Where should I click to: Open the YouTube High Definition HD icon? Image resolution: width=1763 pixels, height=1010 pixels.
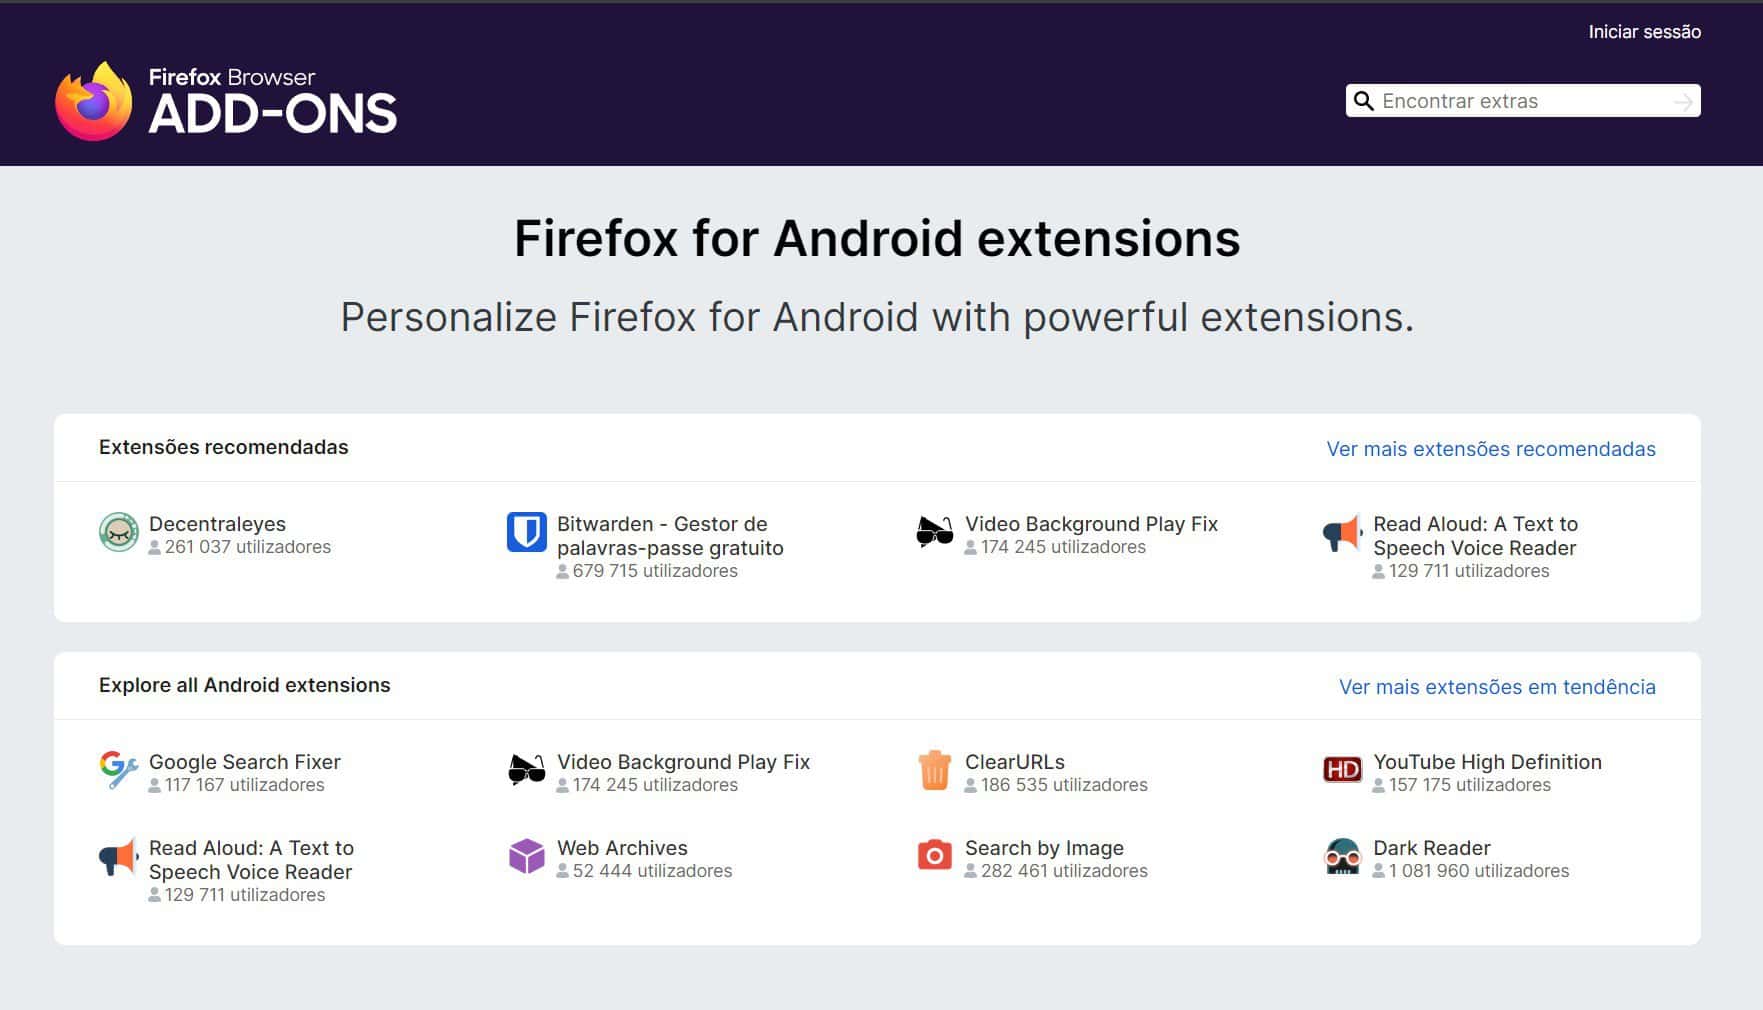[x=1343, y=769]
